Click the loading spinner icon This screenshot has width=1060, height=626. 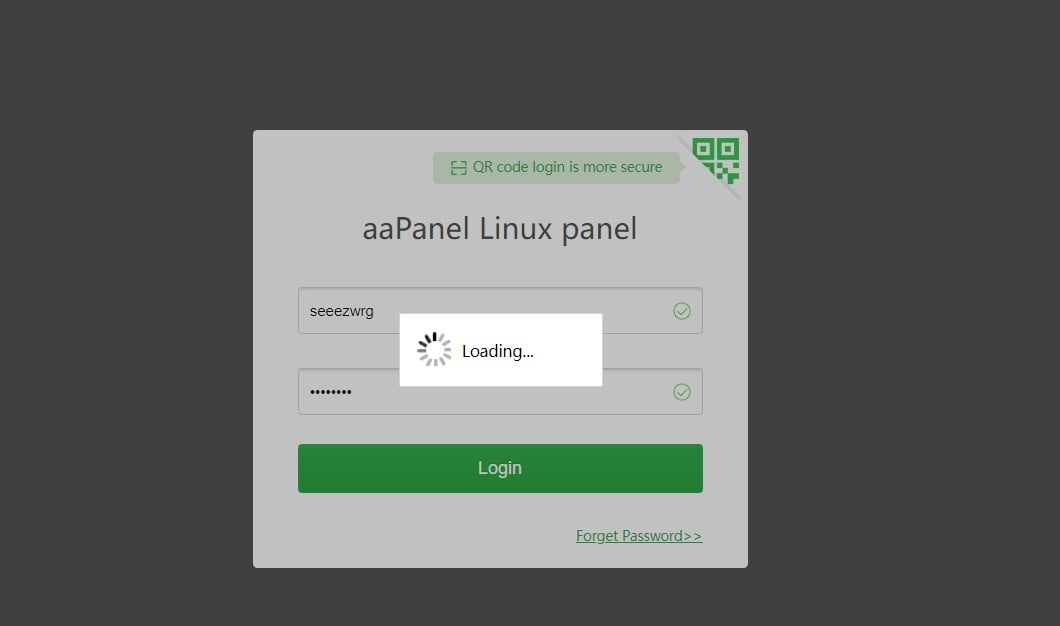click(x=434, y=350)
